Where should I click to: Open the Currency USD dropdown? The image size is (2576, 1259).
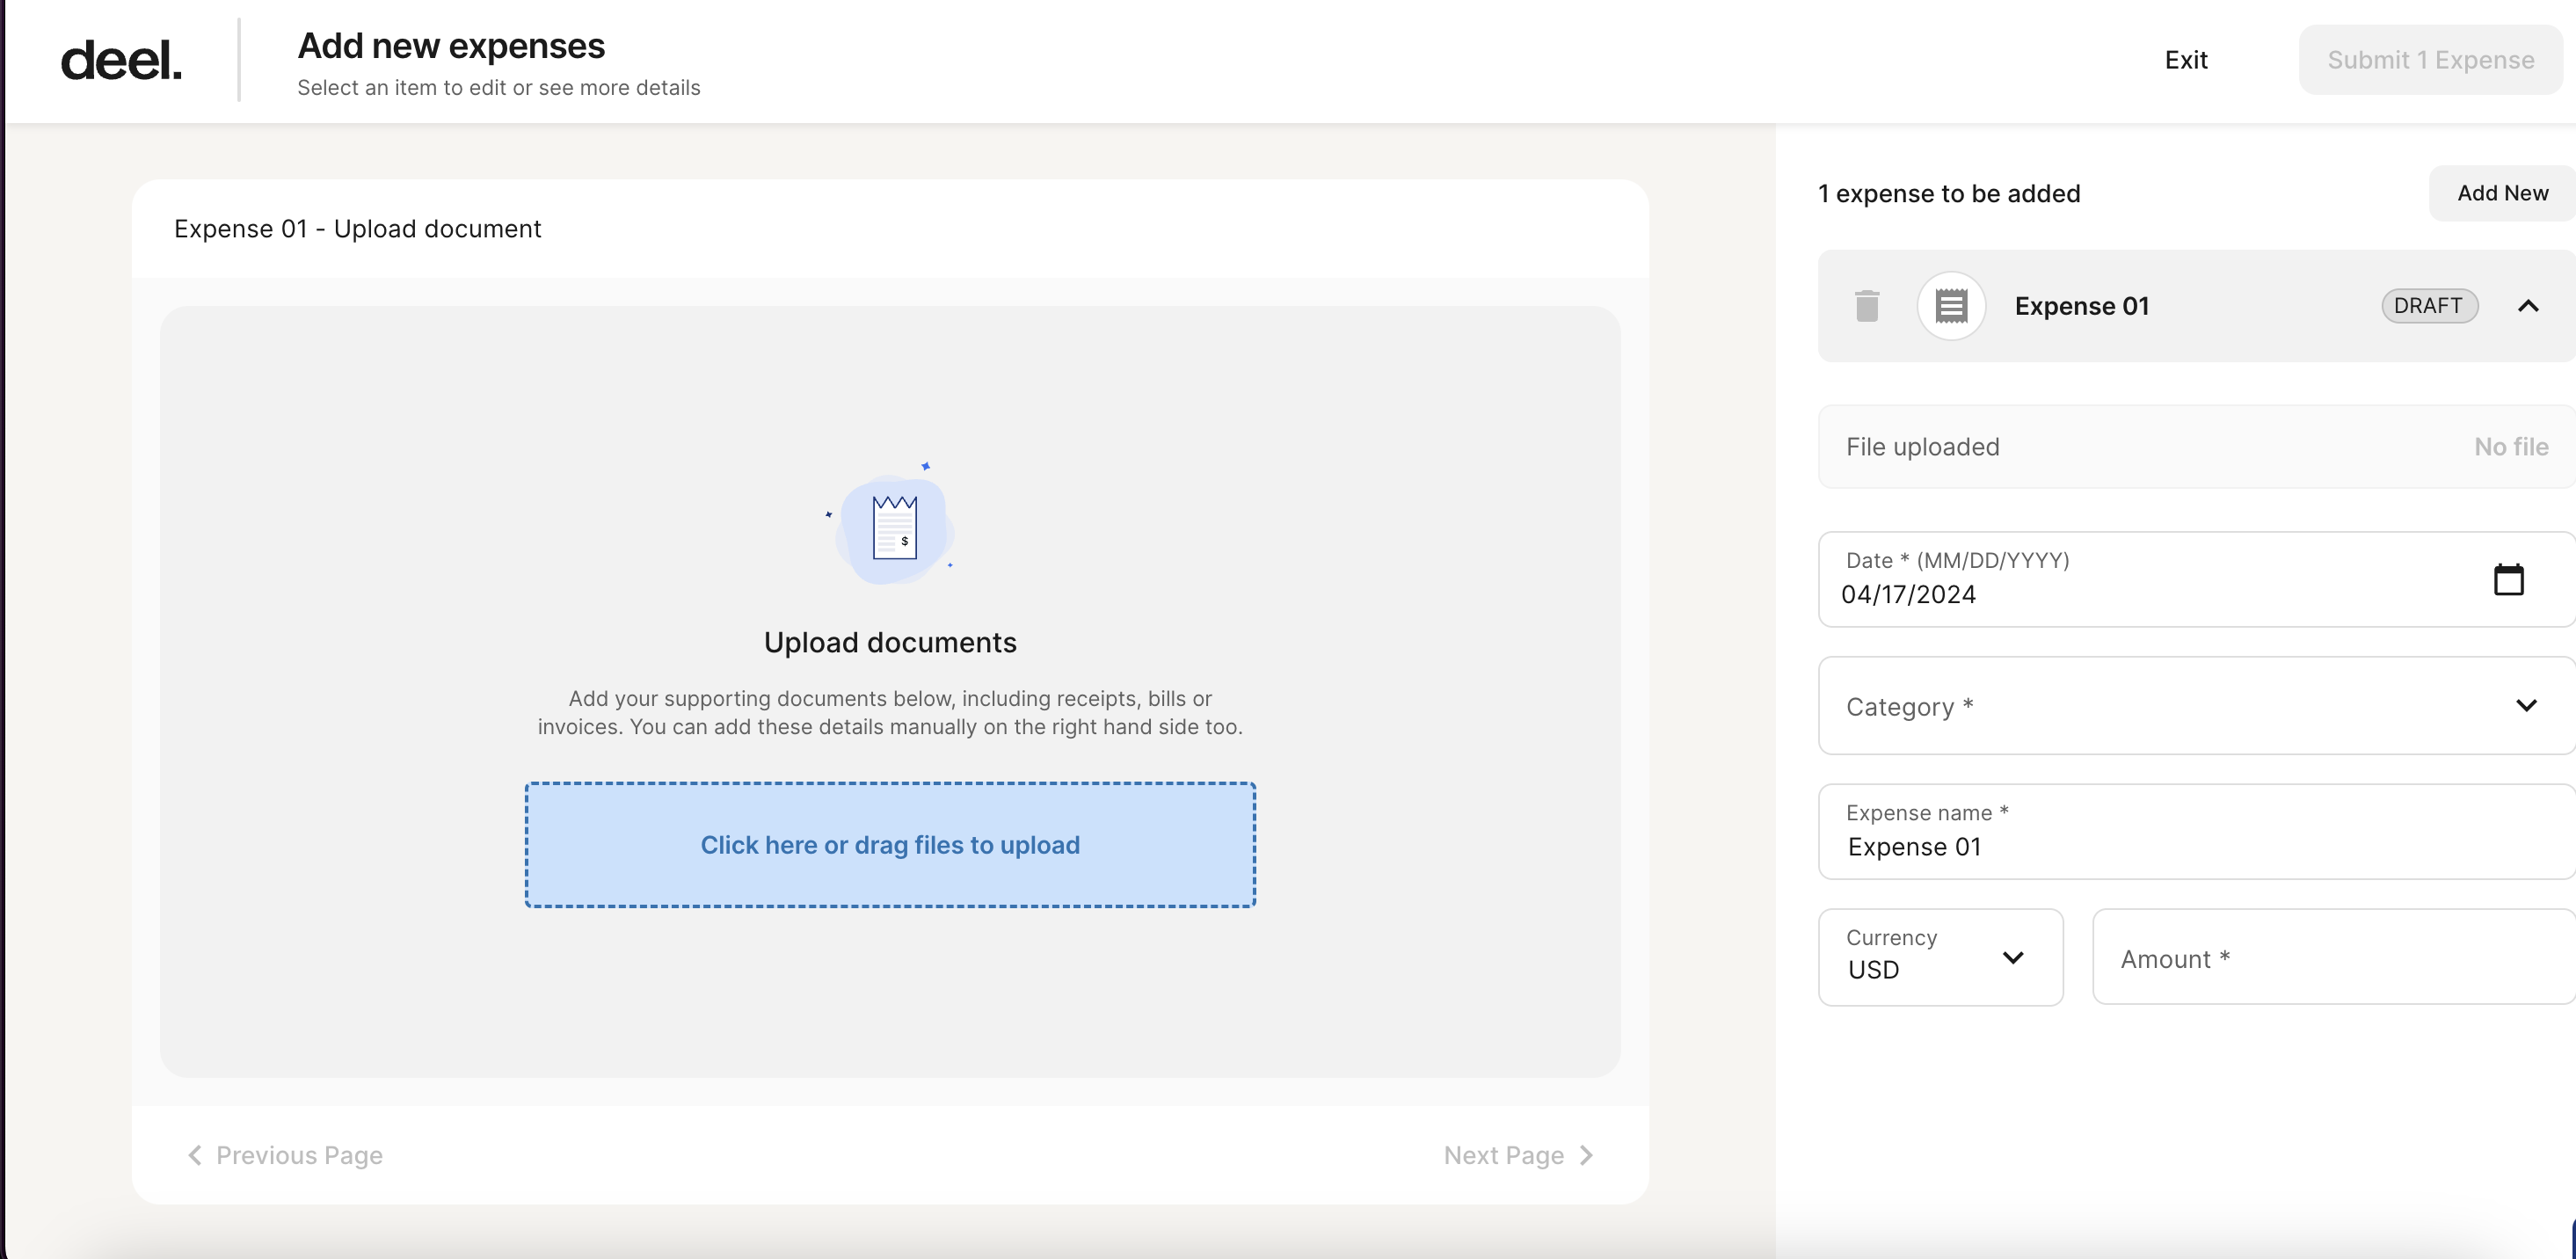coord(1939,957)
